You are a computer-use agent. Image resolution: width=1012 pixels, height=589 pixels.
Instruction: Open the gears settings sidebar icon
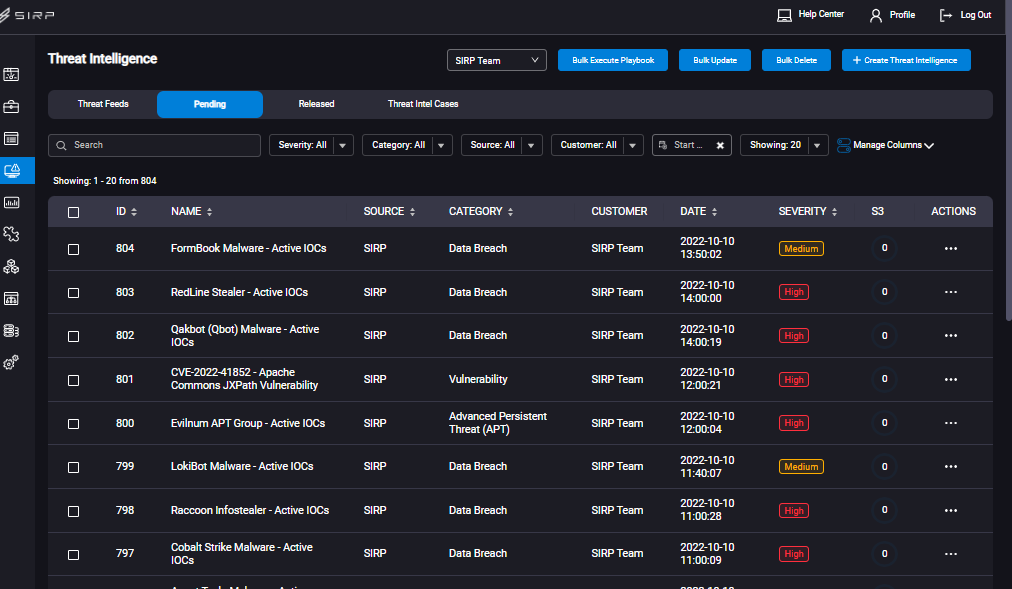point(11,363)
